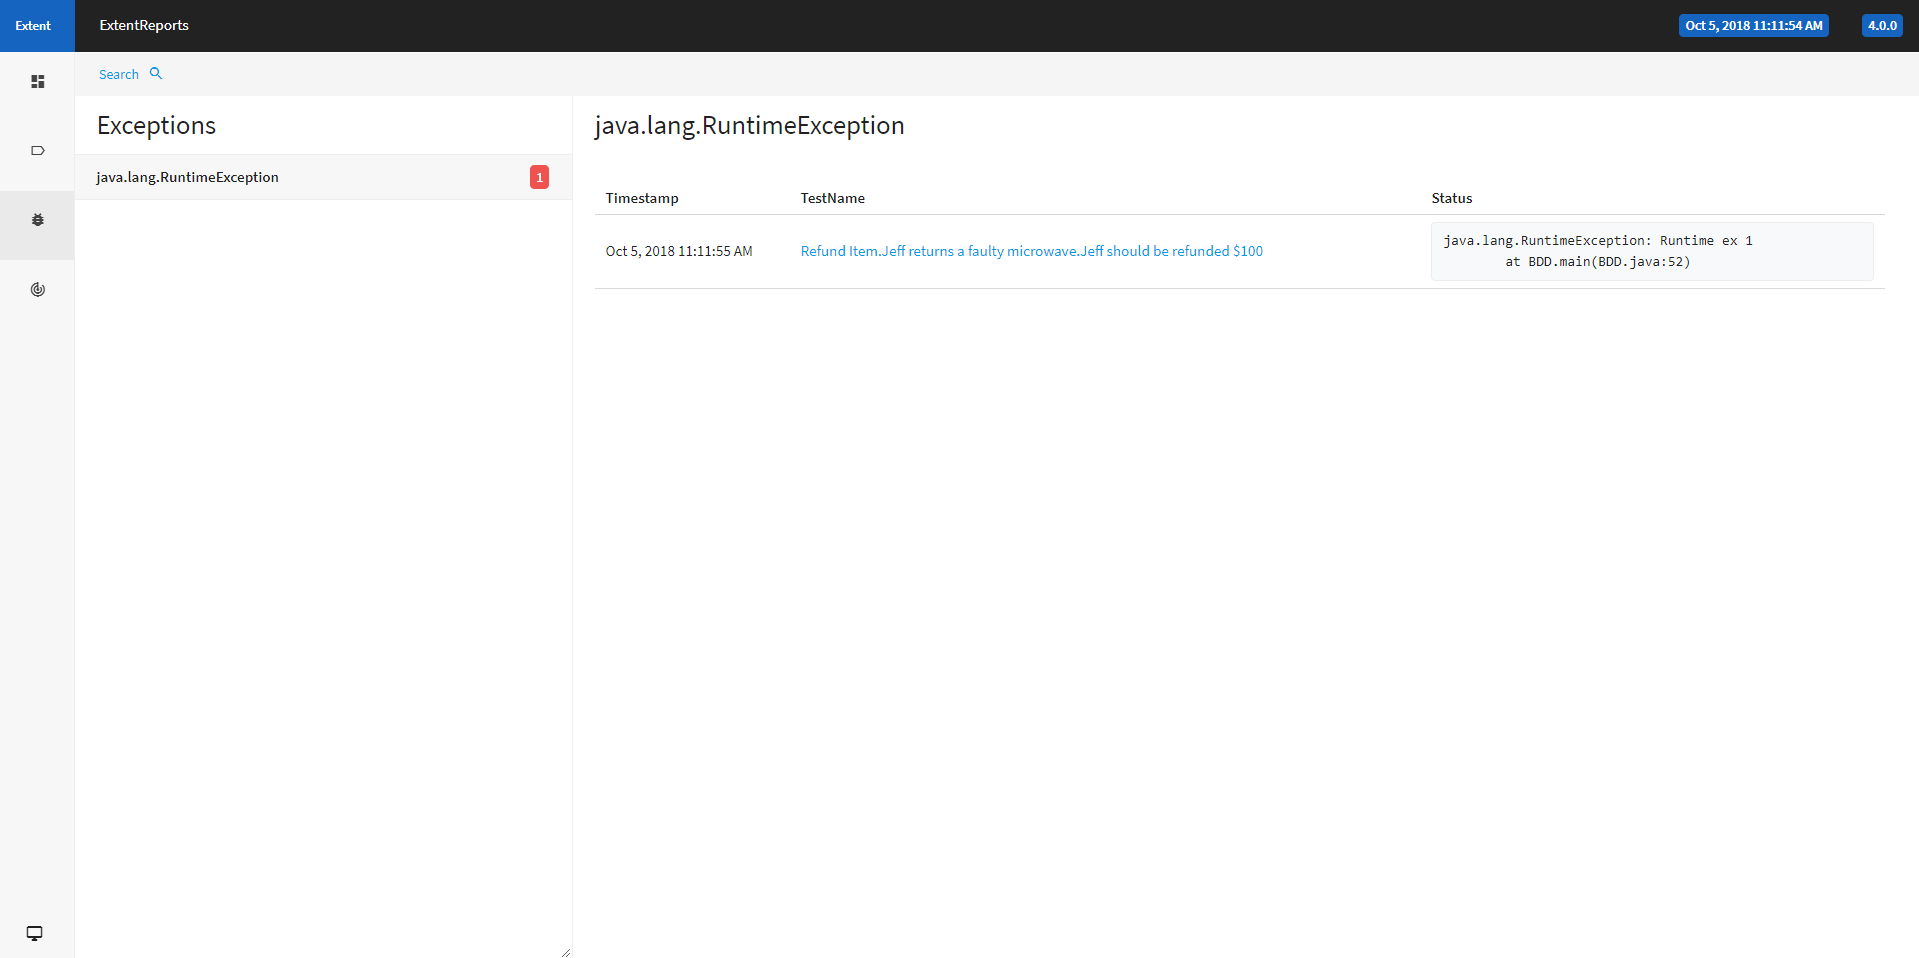Click the Timestamp column header
The image size is (1919, 958).
(642, 198)
